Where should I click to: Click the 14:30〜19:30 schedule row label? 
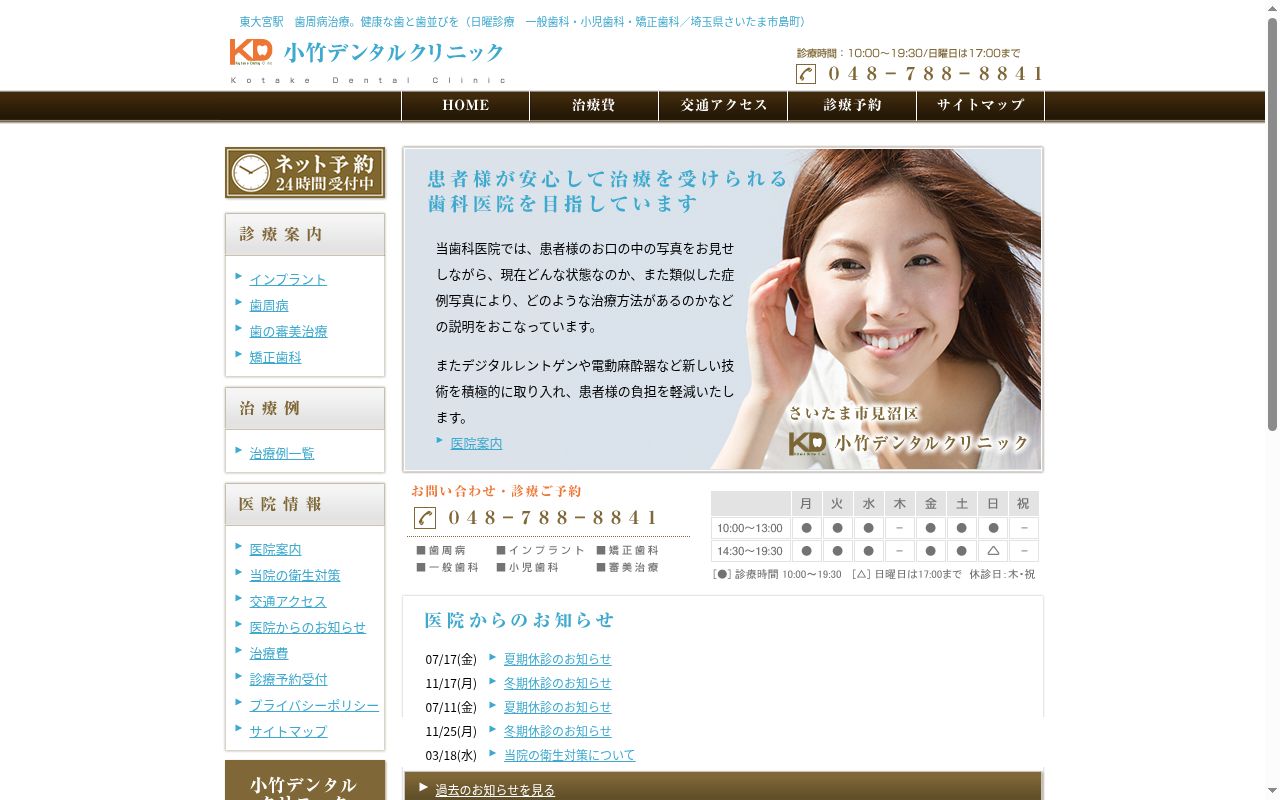tap(750, 551)
